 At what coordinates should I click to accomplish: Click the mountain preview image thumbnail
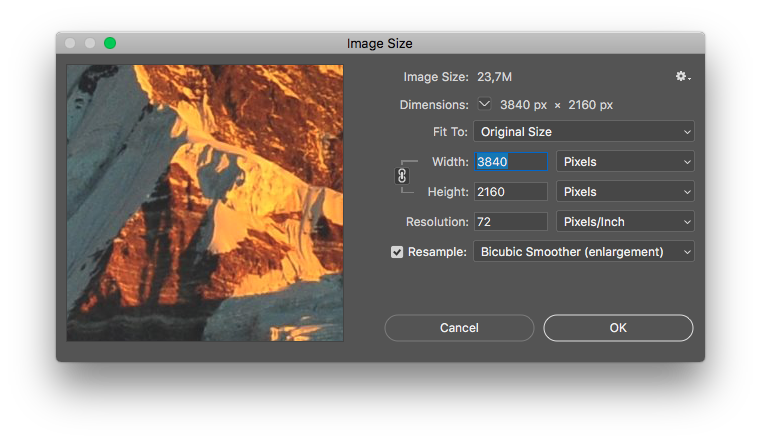pos(205,203)
